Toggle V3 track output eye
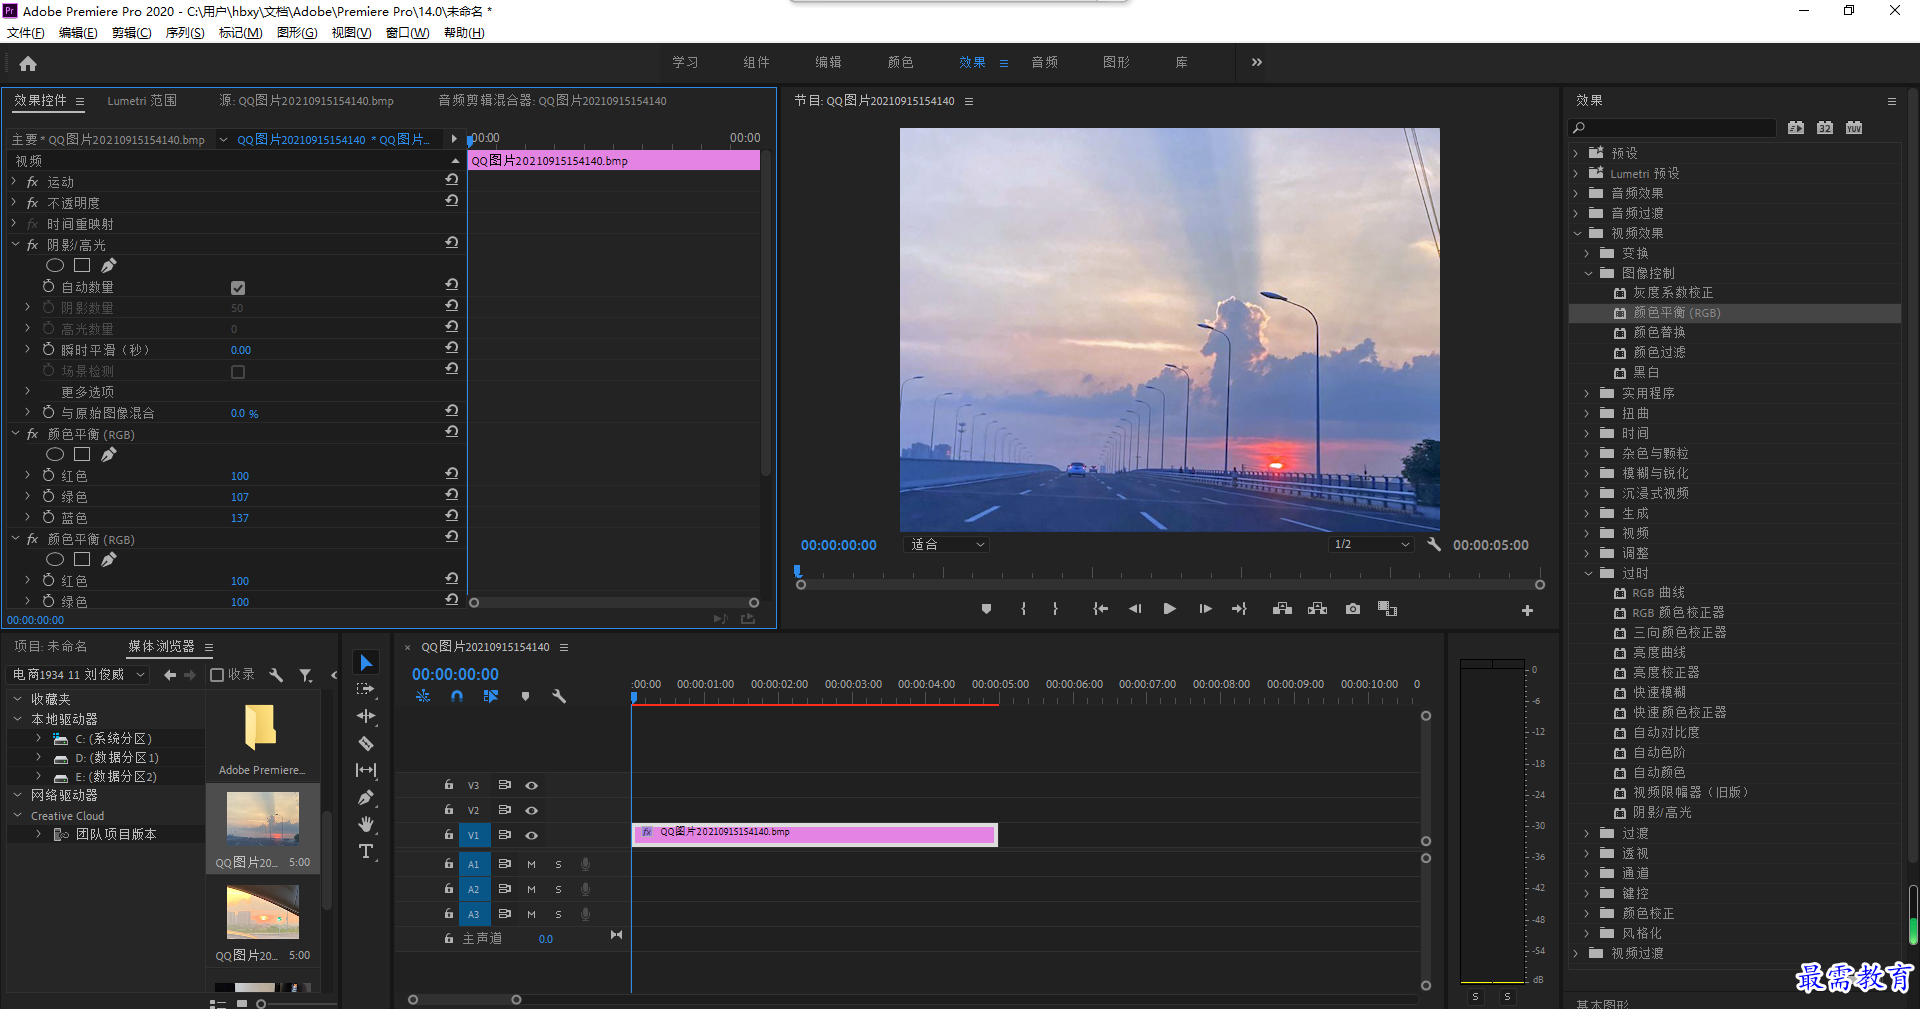 point(532,785)
